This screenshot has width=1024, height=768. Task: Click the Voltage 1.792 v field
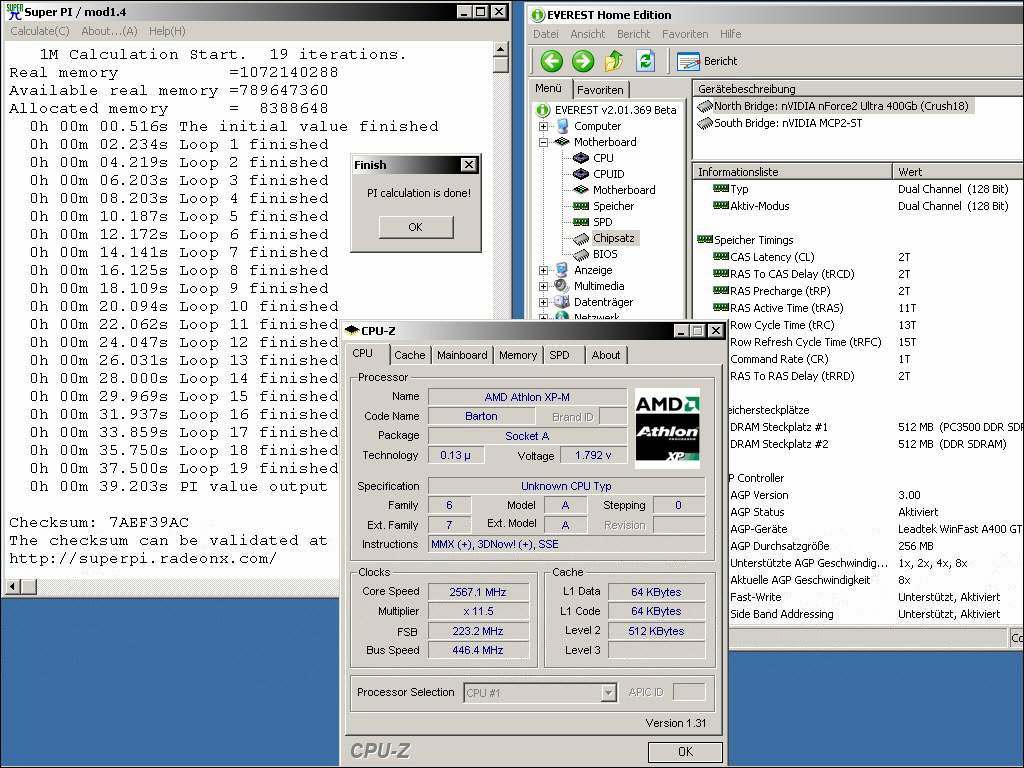[x=593, y=455]
